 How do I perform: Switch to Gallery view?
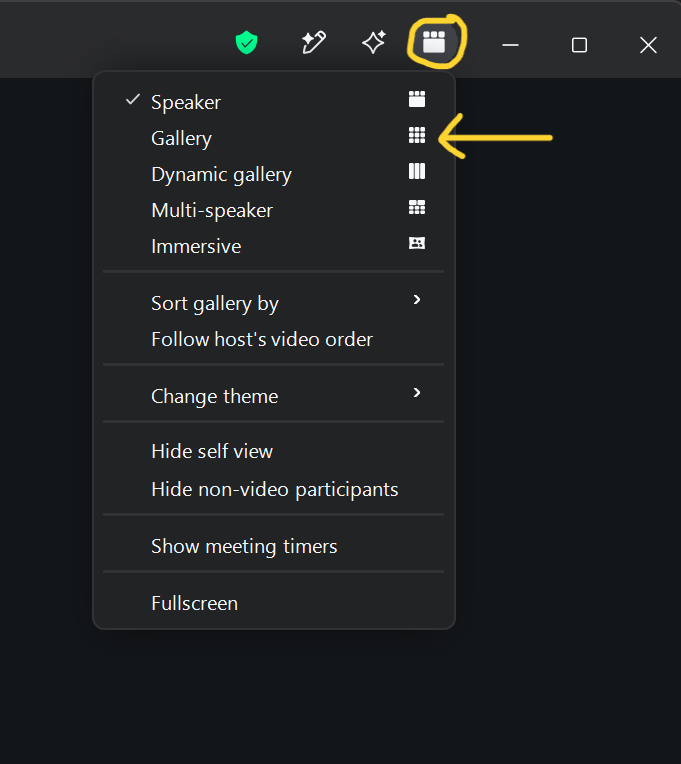pyautogui.click(x=274, y=138)
